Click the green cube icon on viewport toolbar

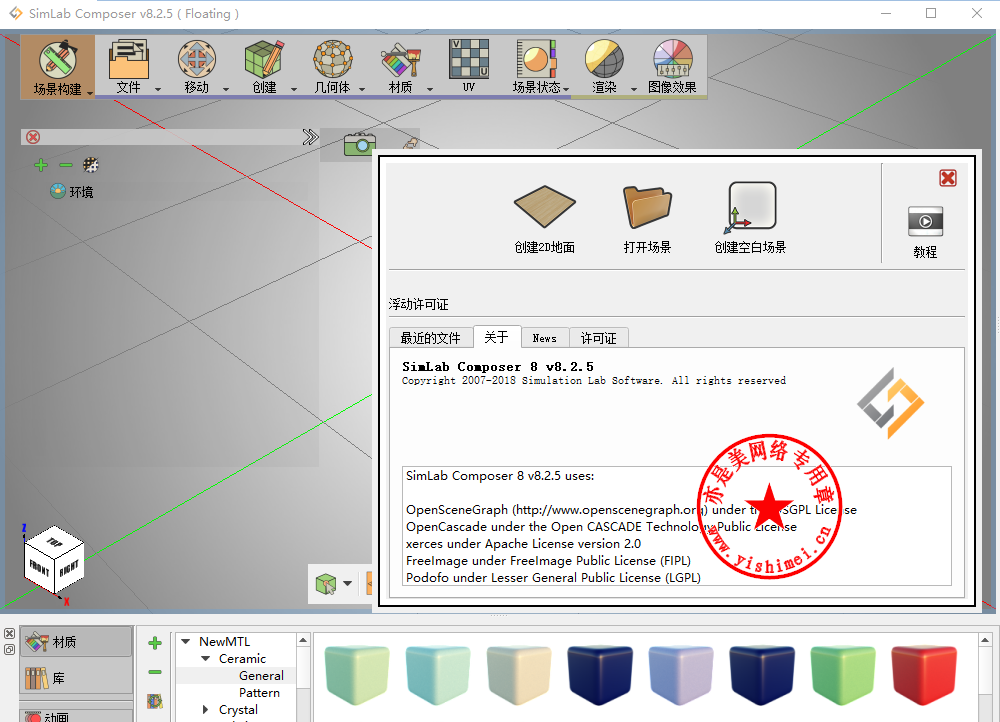pos(326,583)
